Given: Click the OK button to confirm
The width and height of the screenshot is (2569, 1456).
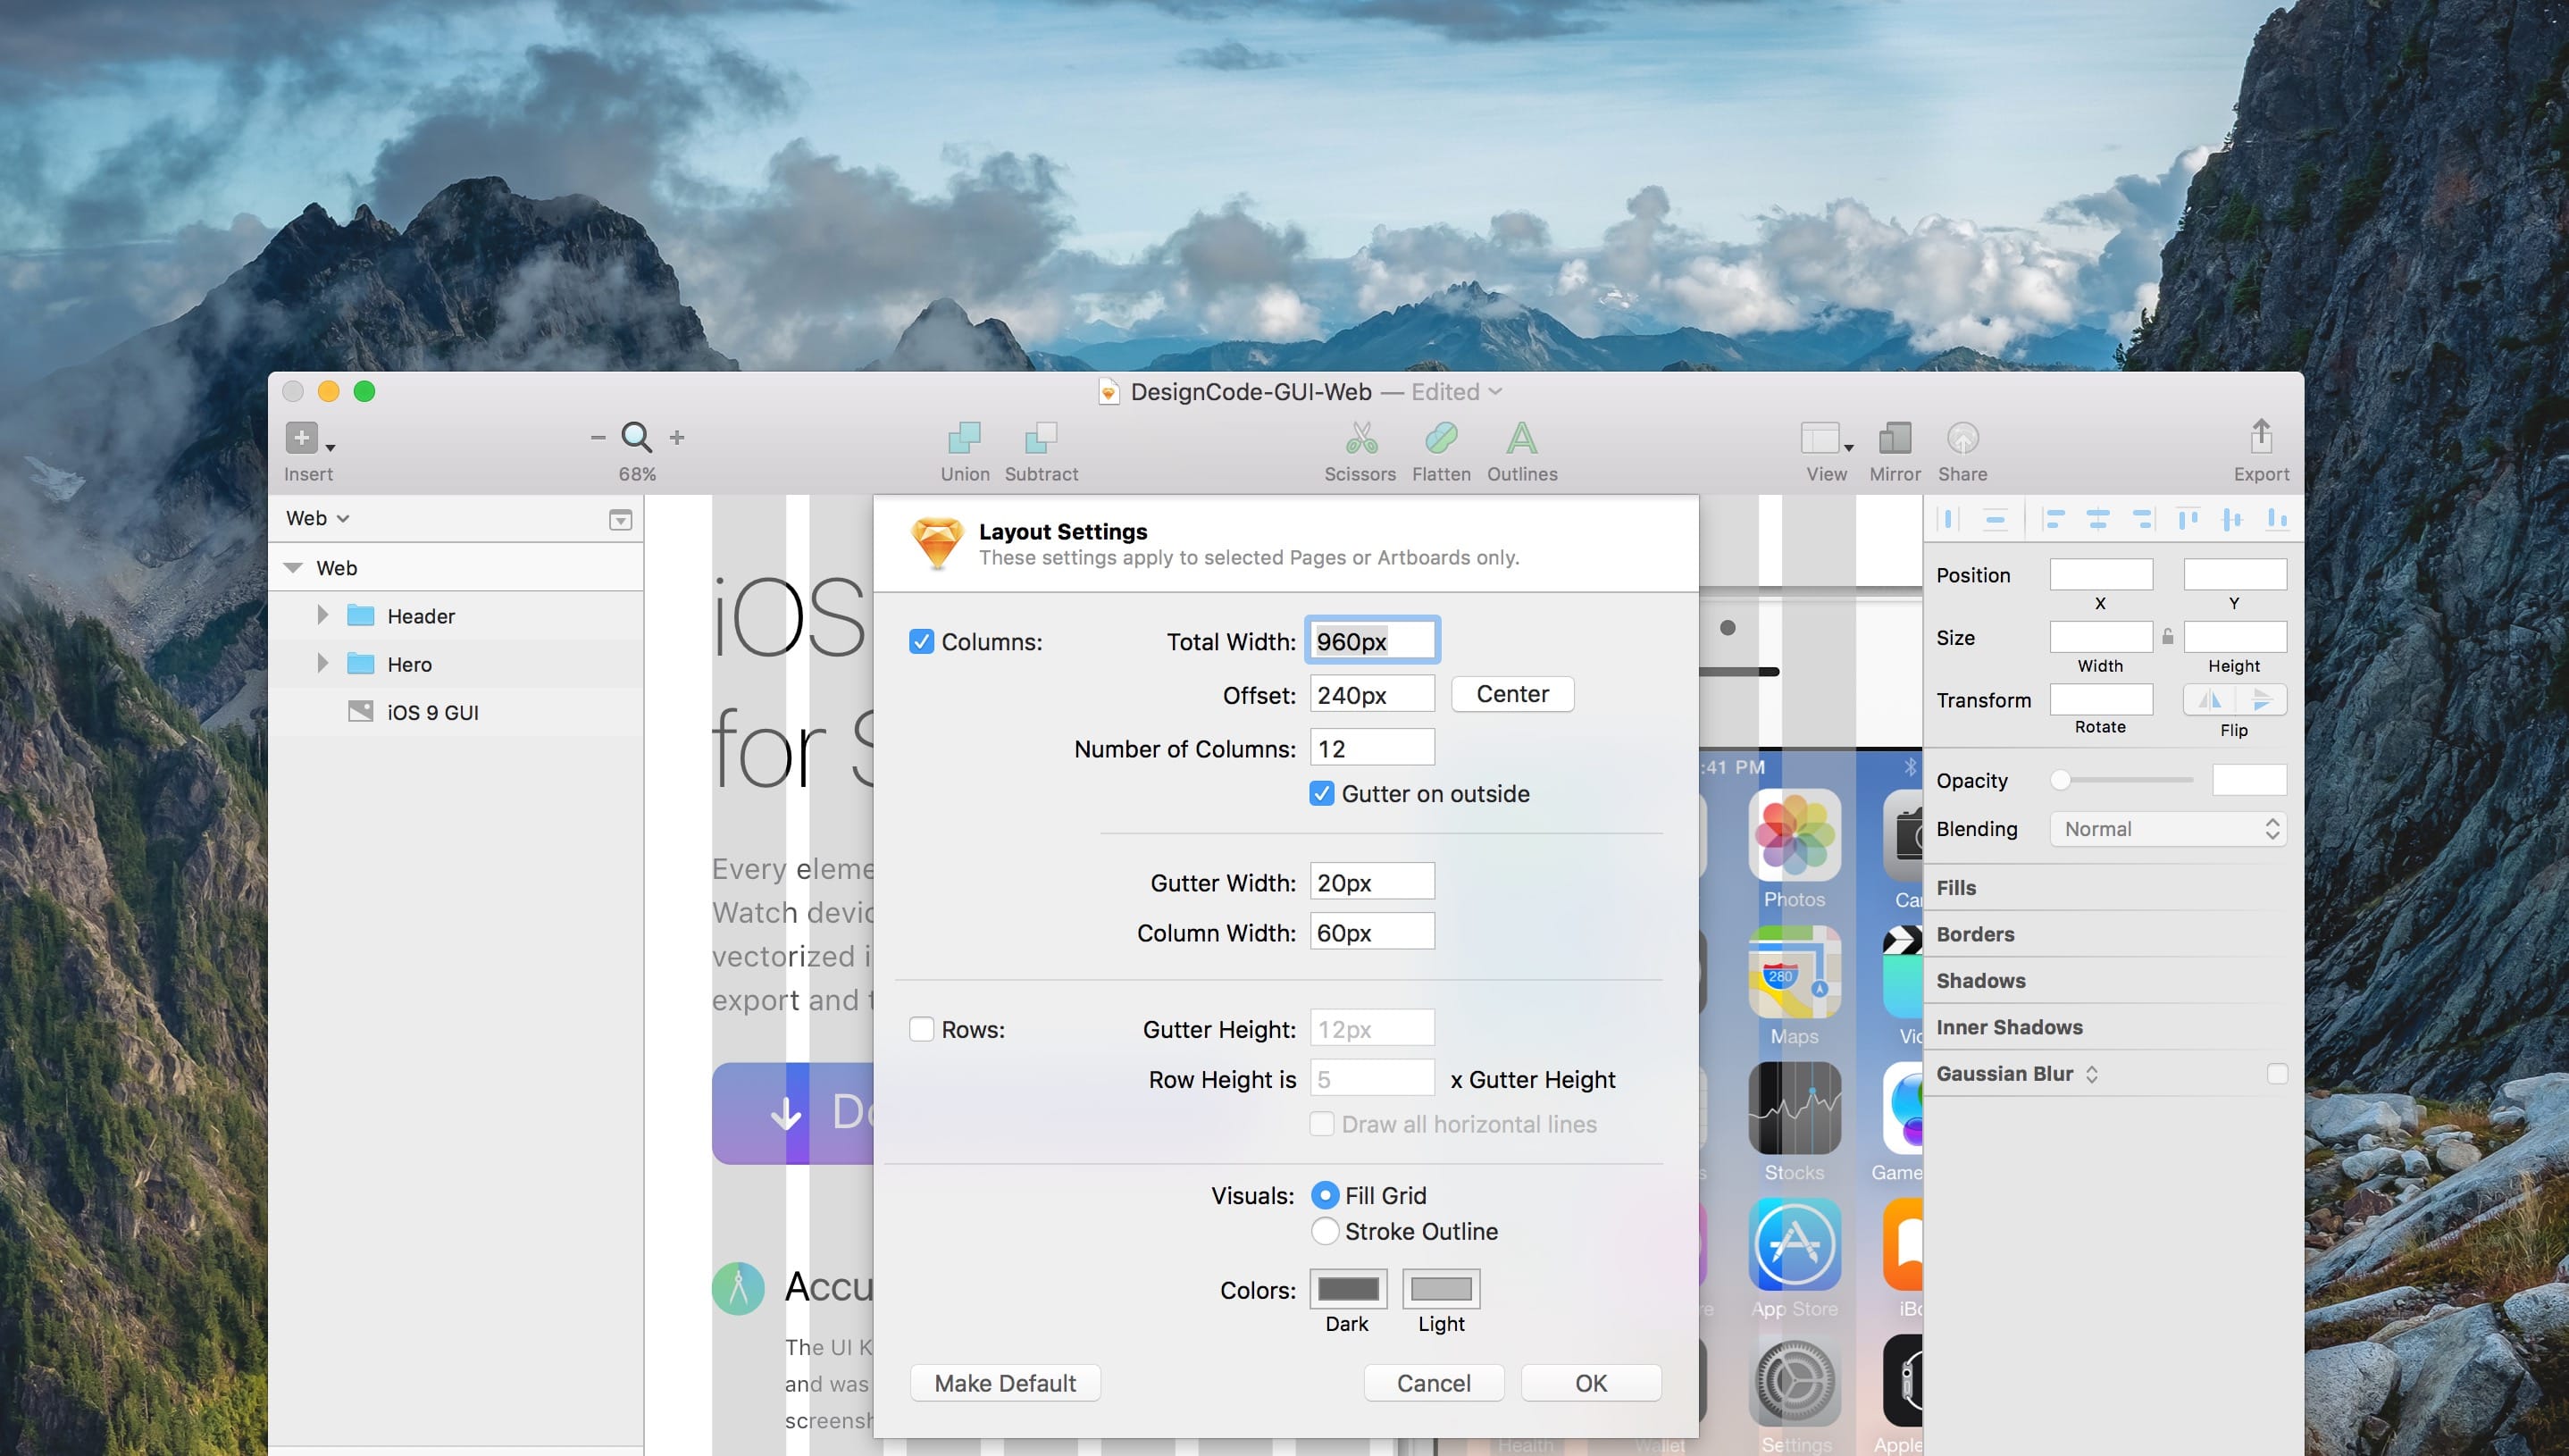Looking at the screenshot, I should [x=1590, y=1382].
